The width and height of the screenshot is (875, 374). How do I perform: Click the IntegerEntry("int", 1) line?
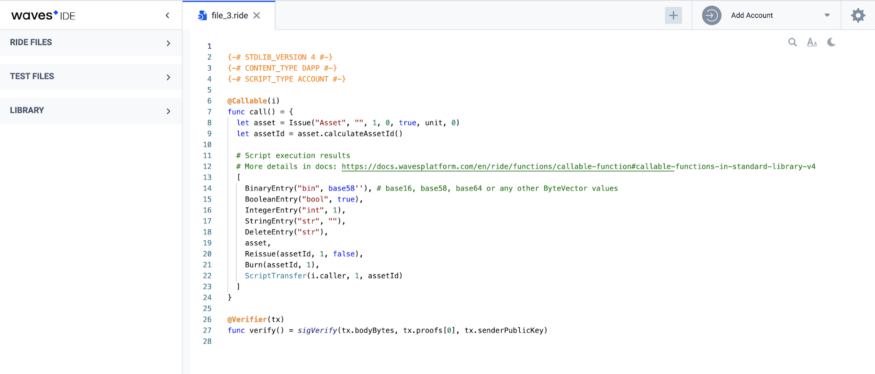coord(295,210)
